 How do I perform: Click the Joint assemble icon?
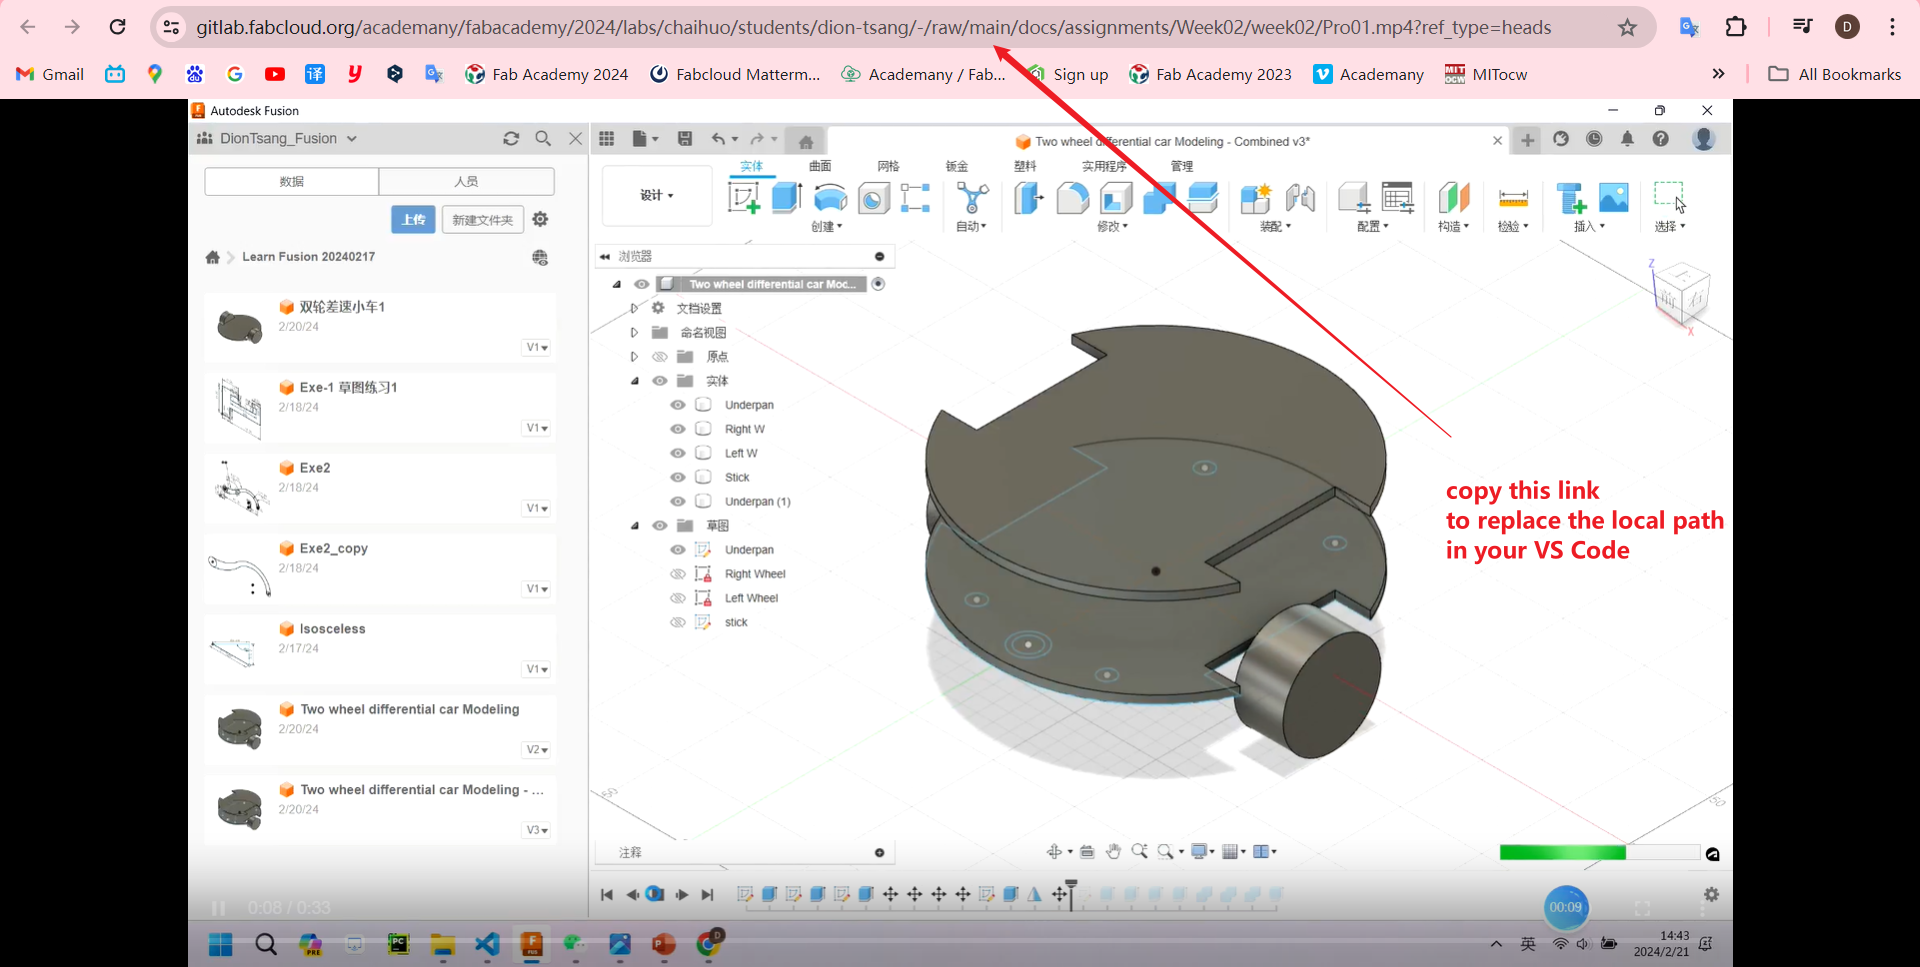coord(1300,198)
